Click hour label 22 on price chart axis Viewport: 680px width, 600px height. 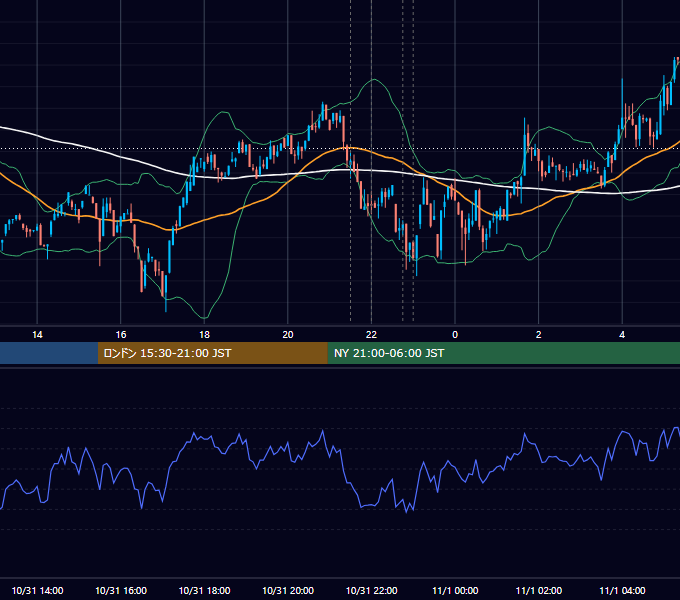[371, 335]
